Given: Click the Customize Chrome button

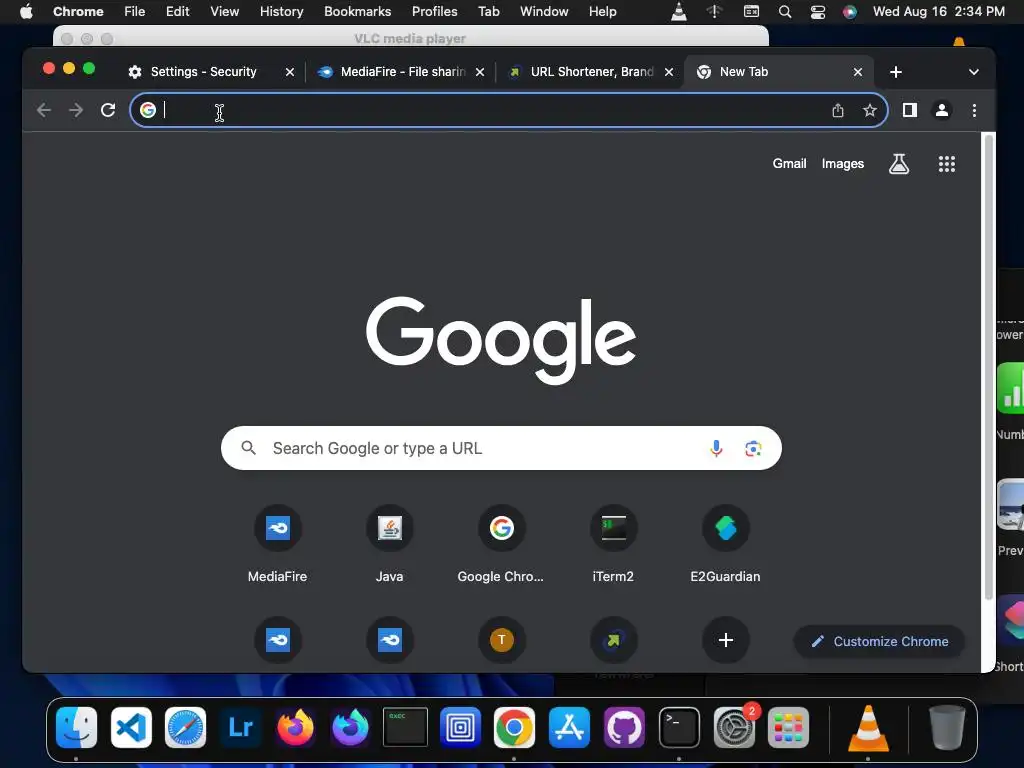Looking at the screenshot, I should pos(879,641).
